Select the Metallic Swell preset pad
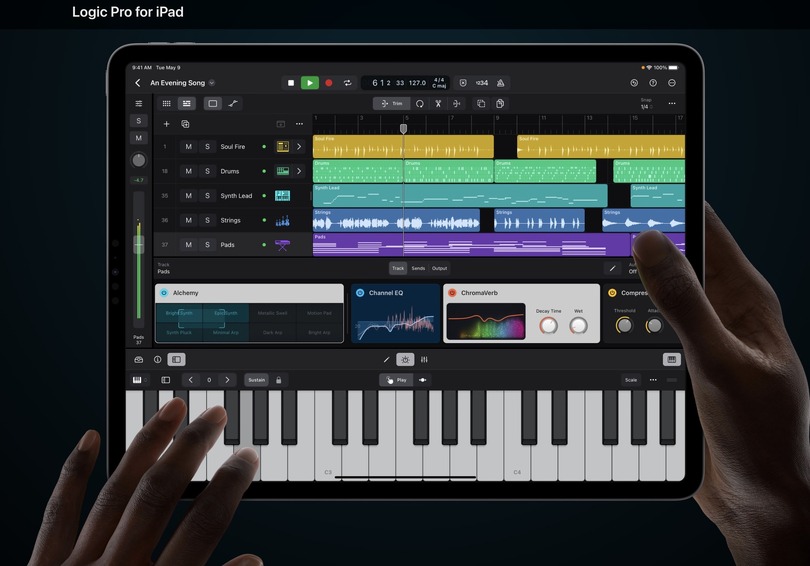Screen dimensions: 810x566 click(272, 313)
